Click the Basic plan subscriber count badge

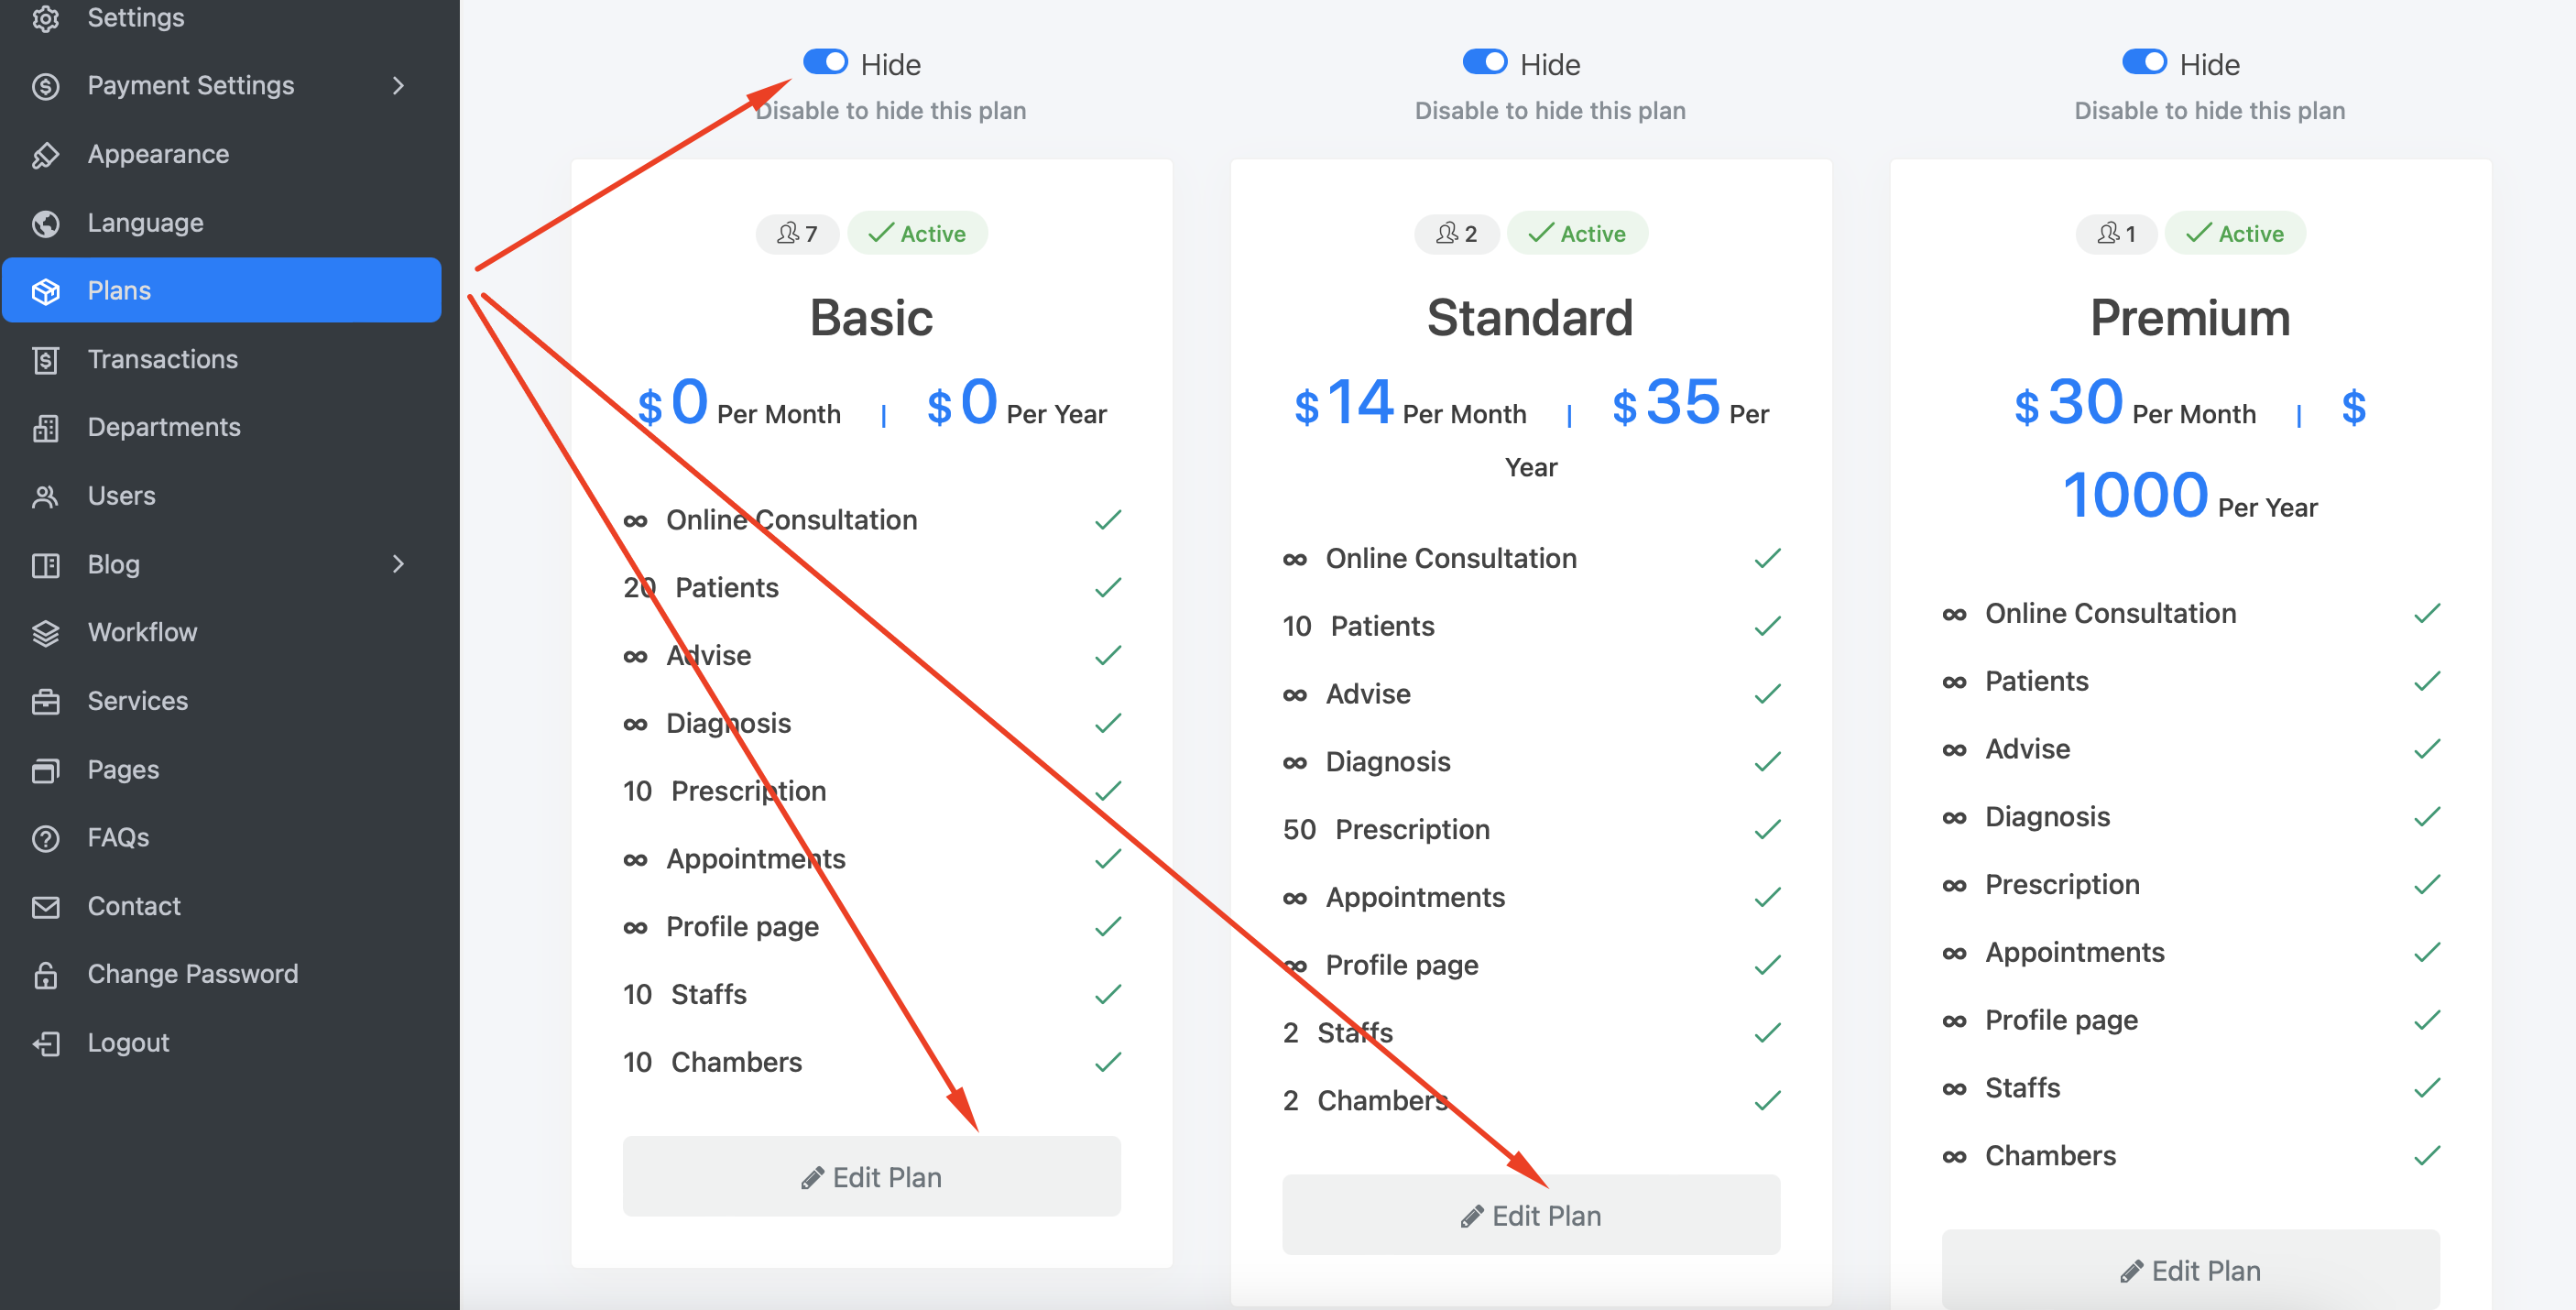point(797,233)
